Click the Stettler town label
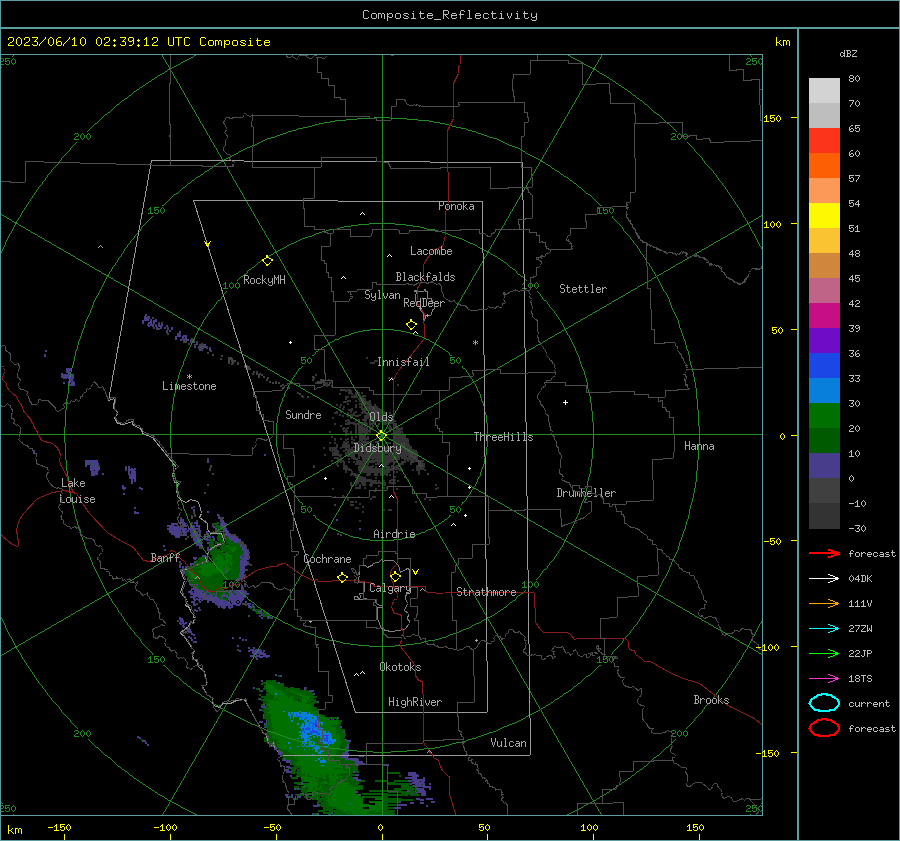The width and height of the screenshot is (900, 841). click(x=583, y=289)
